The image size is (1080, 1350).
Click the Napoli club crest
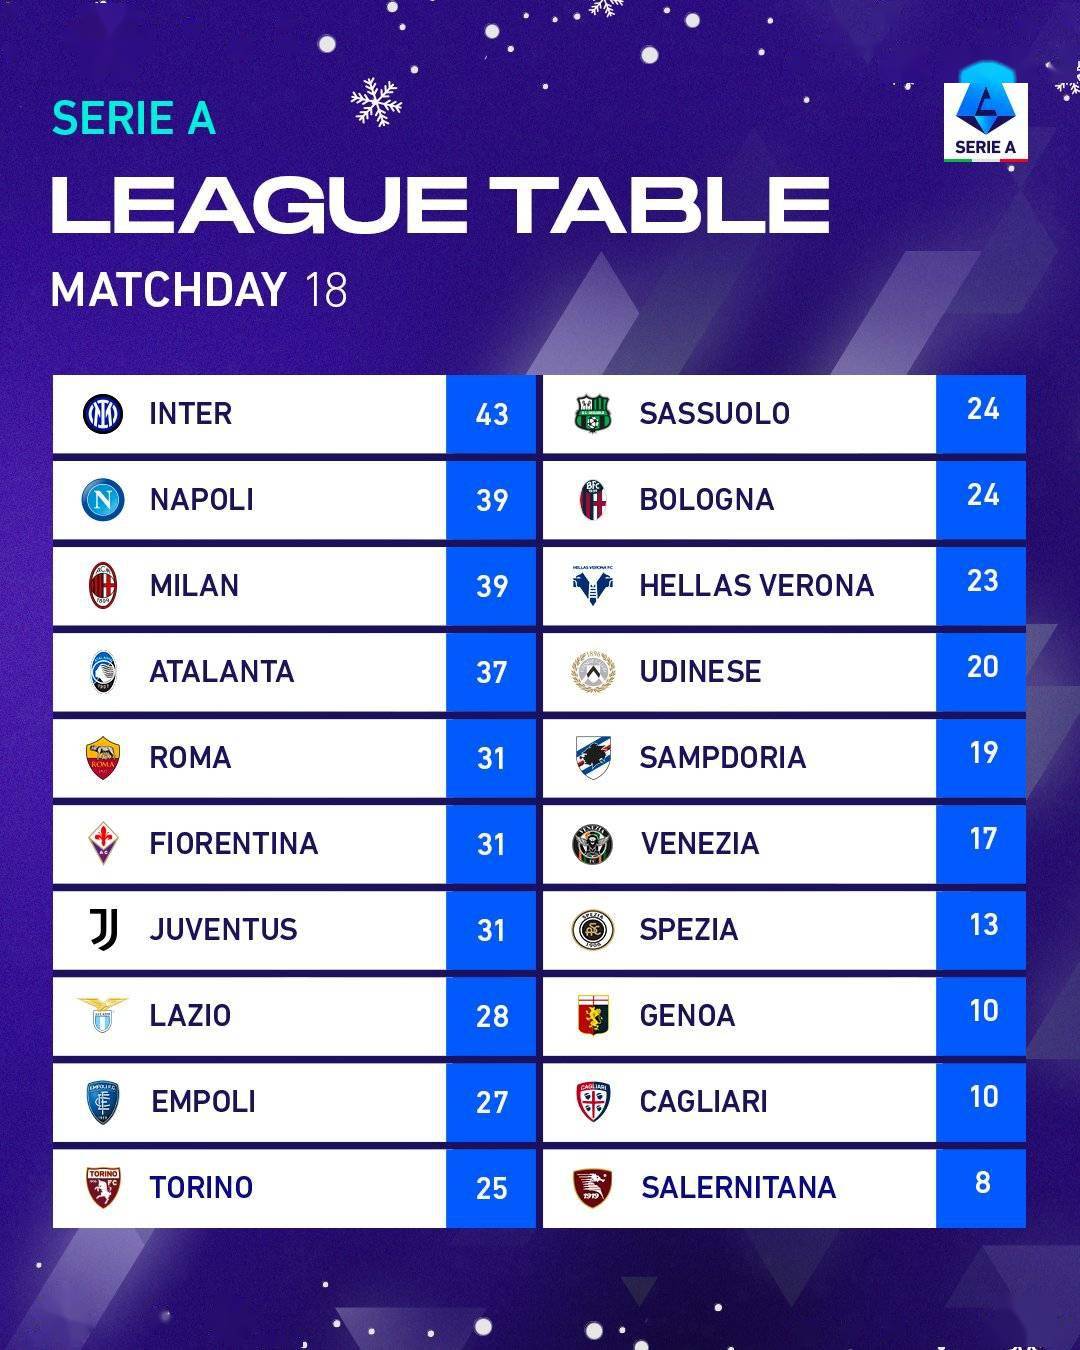[x=102, y=499]
